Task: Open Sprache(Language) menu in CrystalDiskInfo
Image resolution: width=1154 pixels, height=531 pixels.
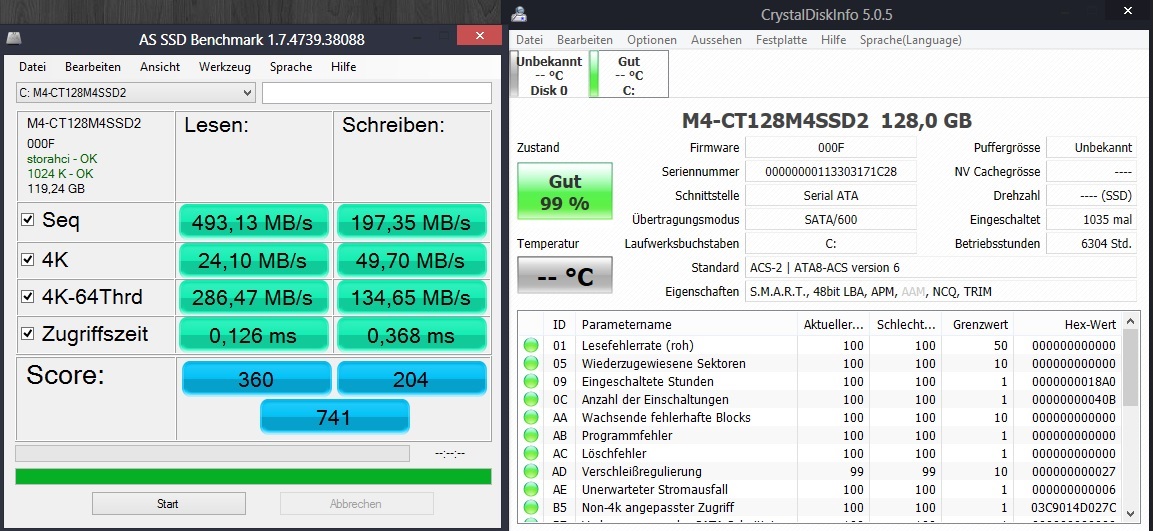Action: coord(910,40)
